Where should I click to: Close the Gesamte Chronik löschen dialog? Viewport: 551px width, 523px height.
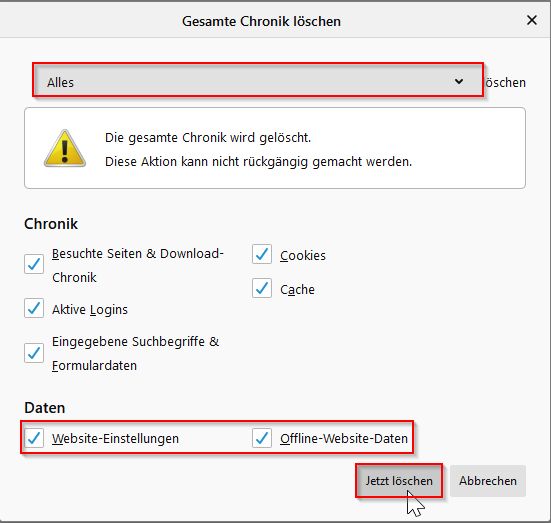coord(532,20)
